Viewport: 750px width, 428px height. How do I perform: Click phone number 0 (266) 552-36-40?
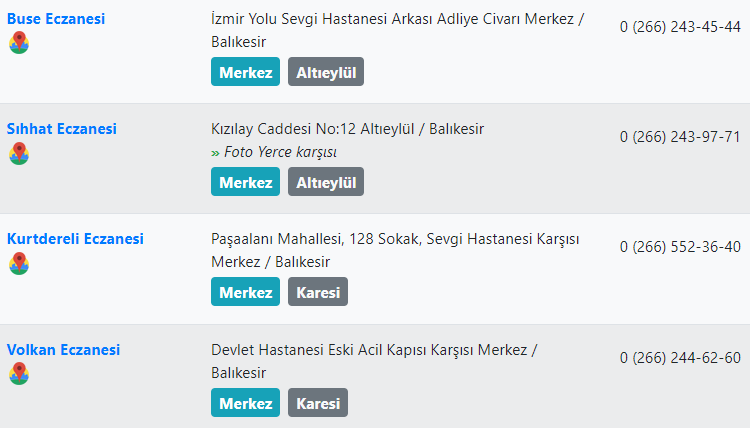[x=680, y=247]
